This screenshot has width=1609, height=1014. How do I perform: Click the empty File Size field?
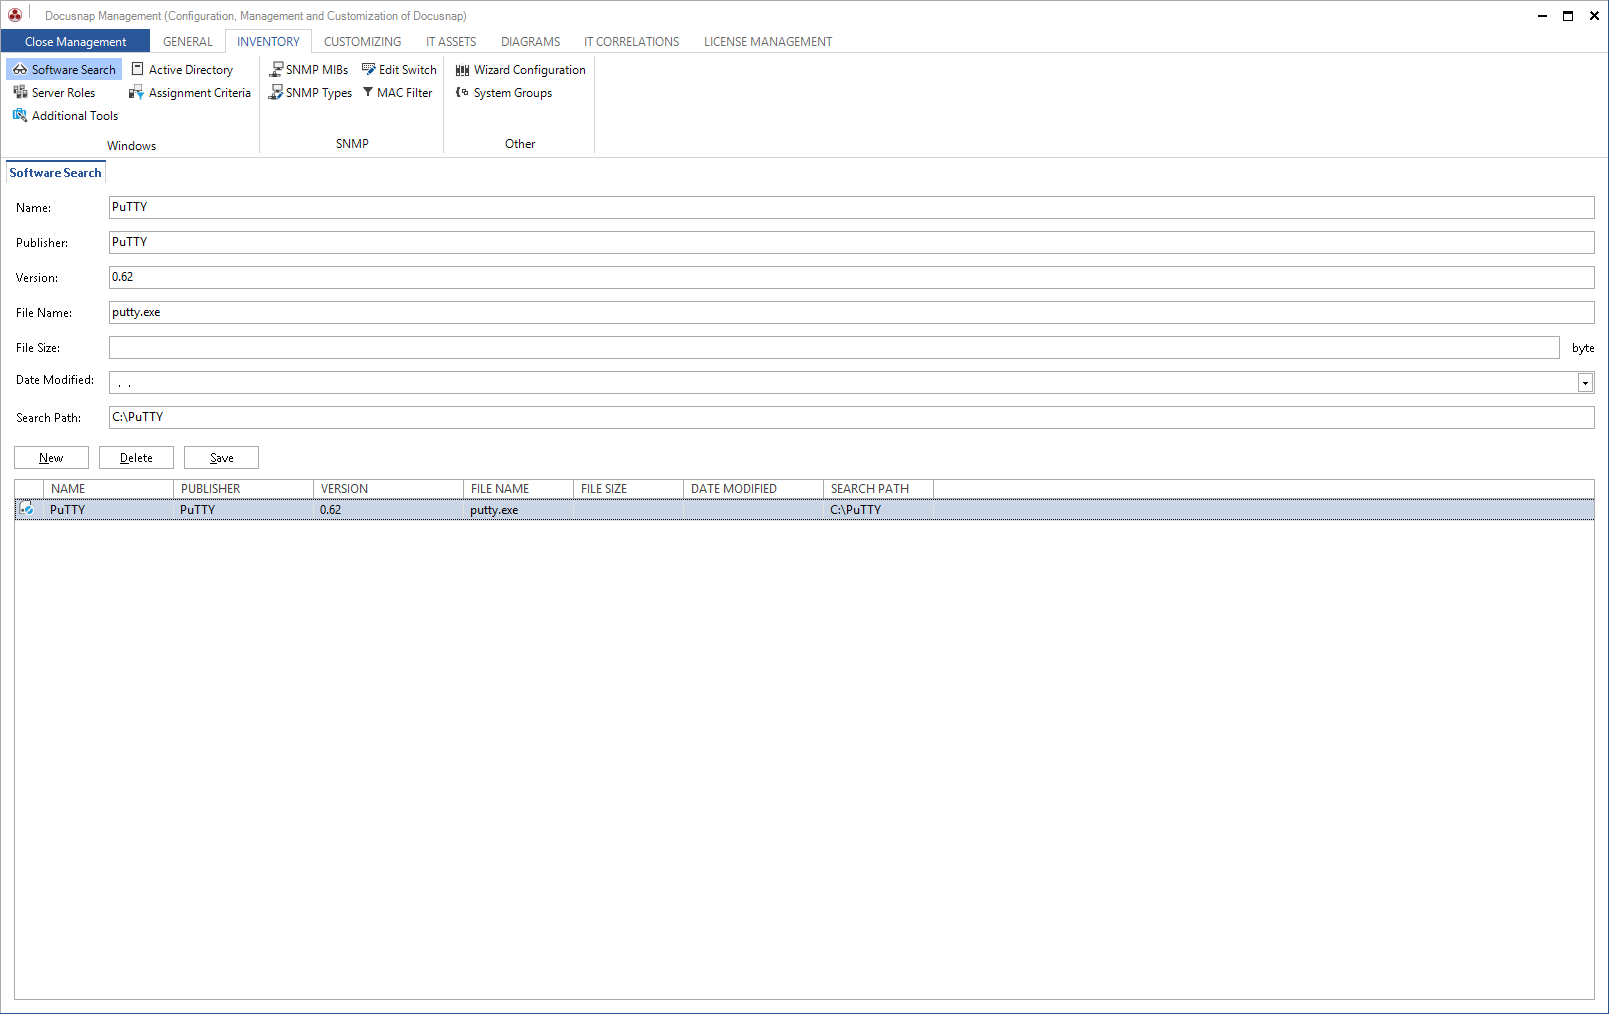(x=834, y=347)
